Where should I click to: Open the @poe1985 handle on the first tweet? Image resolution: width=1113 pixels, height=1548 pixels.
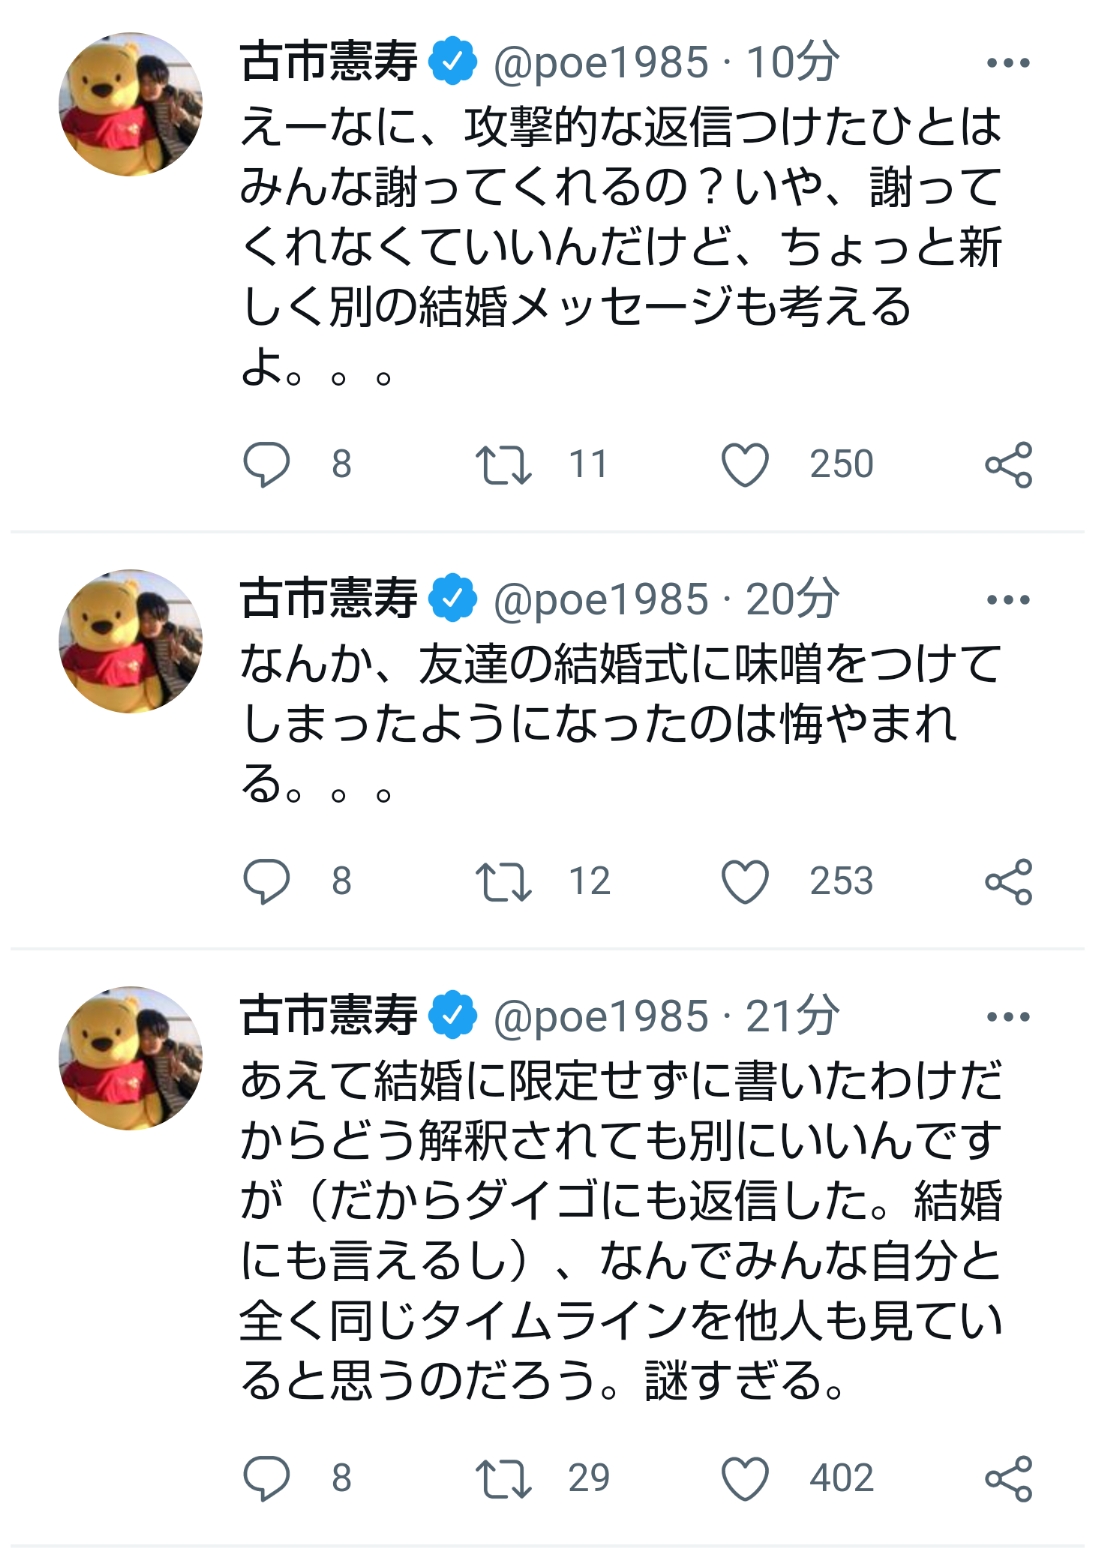click(x=601, y=63)
